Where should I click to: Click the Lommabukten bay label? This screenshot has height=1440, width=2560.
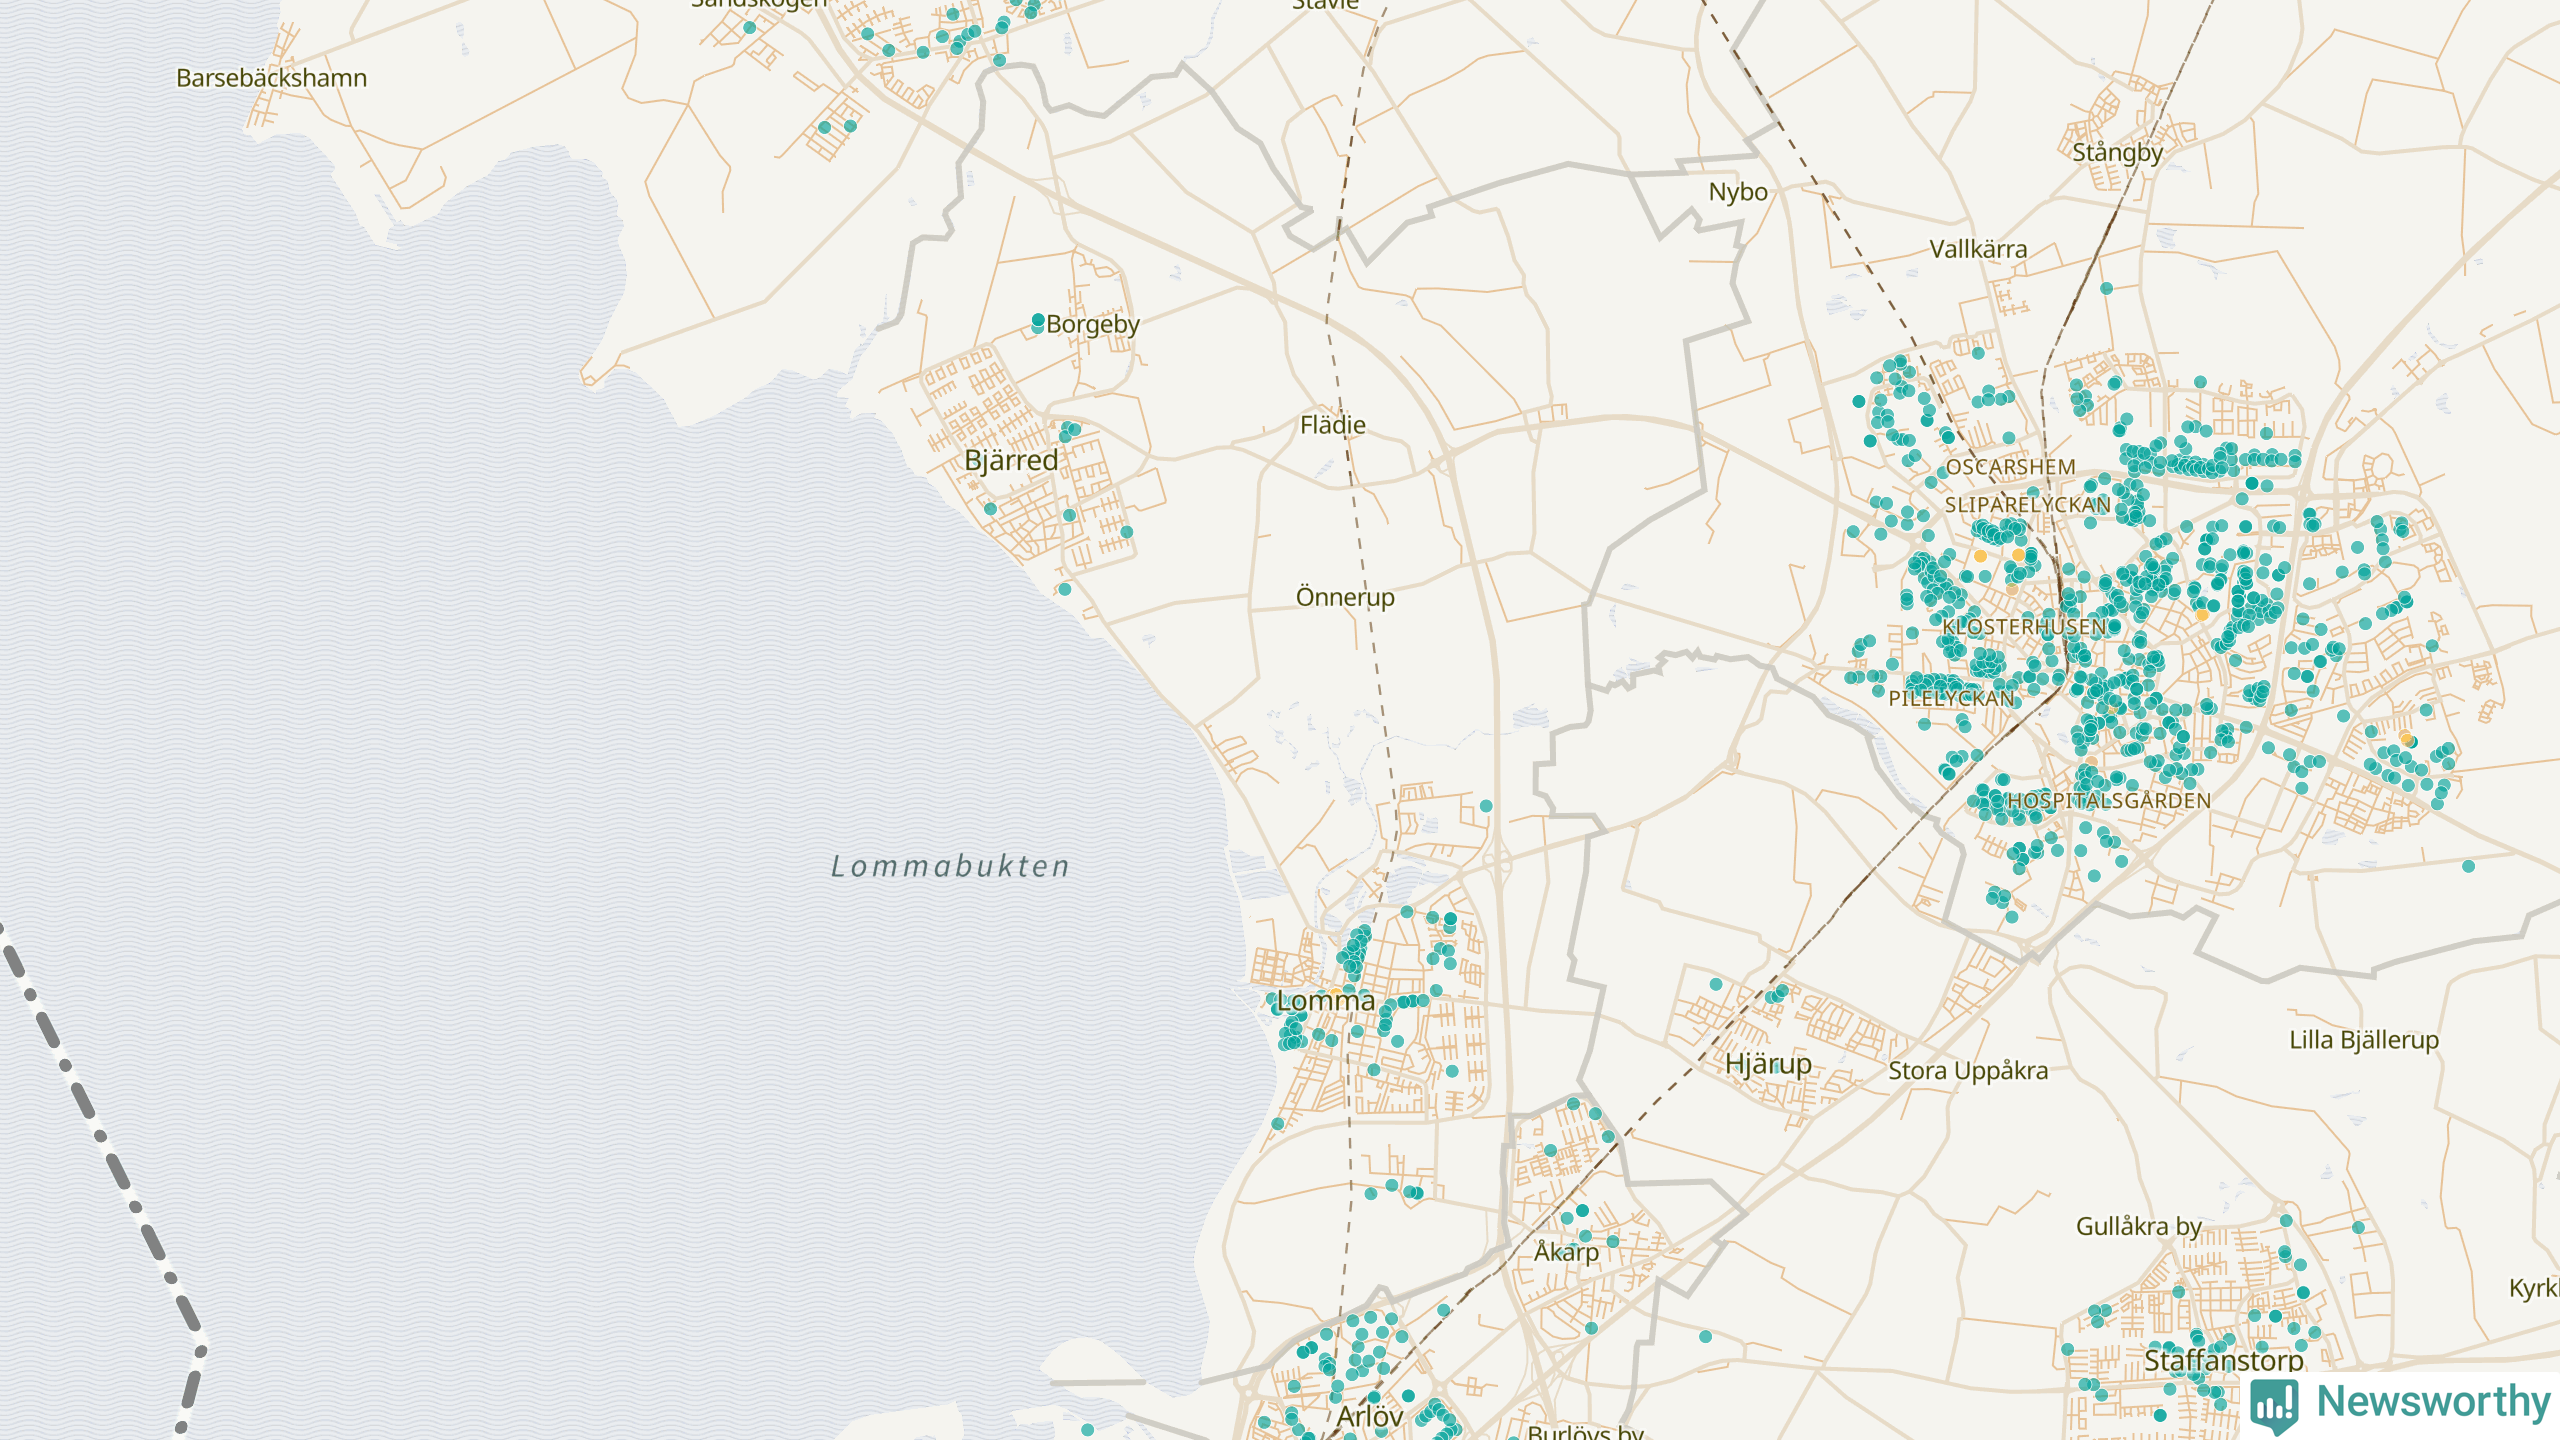click(950, 866)
